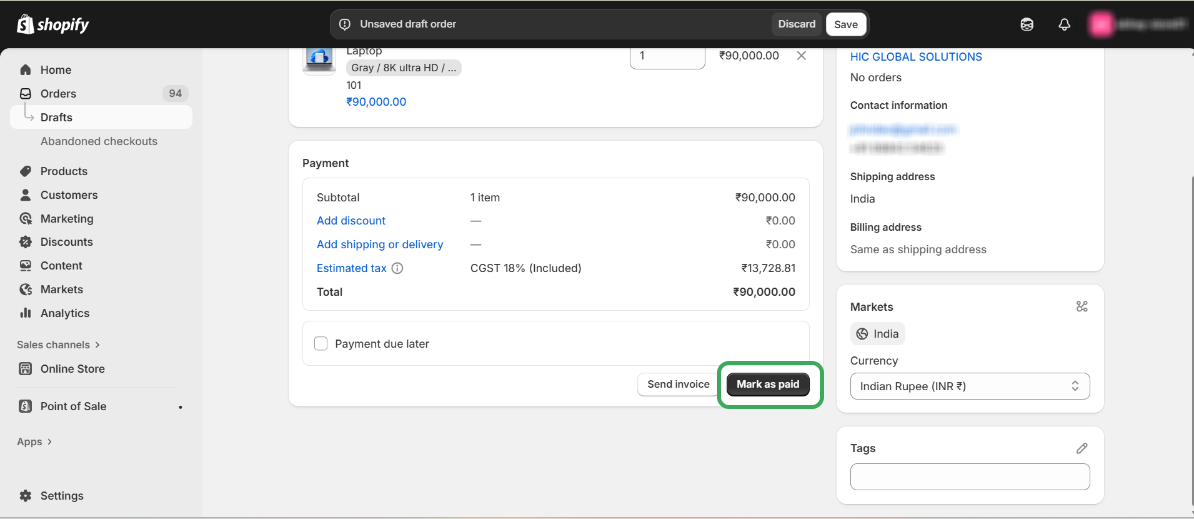Open the Indian Rupee currency dropdown
The width and height of the screenshot is (1194, 519).
[x=969, y=386]
